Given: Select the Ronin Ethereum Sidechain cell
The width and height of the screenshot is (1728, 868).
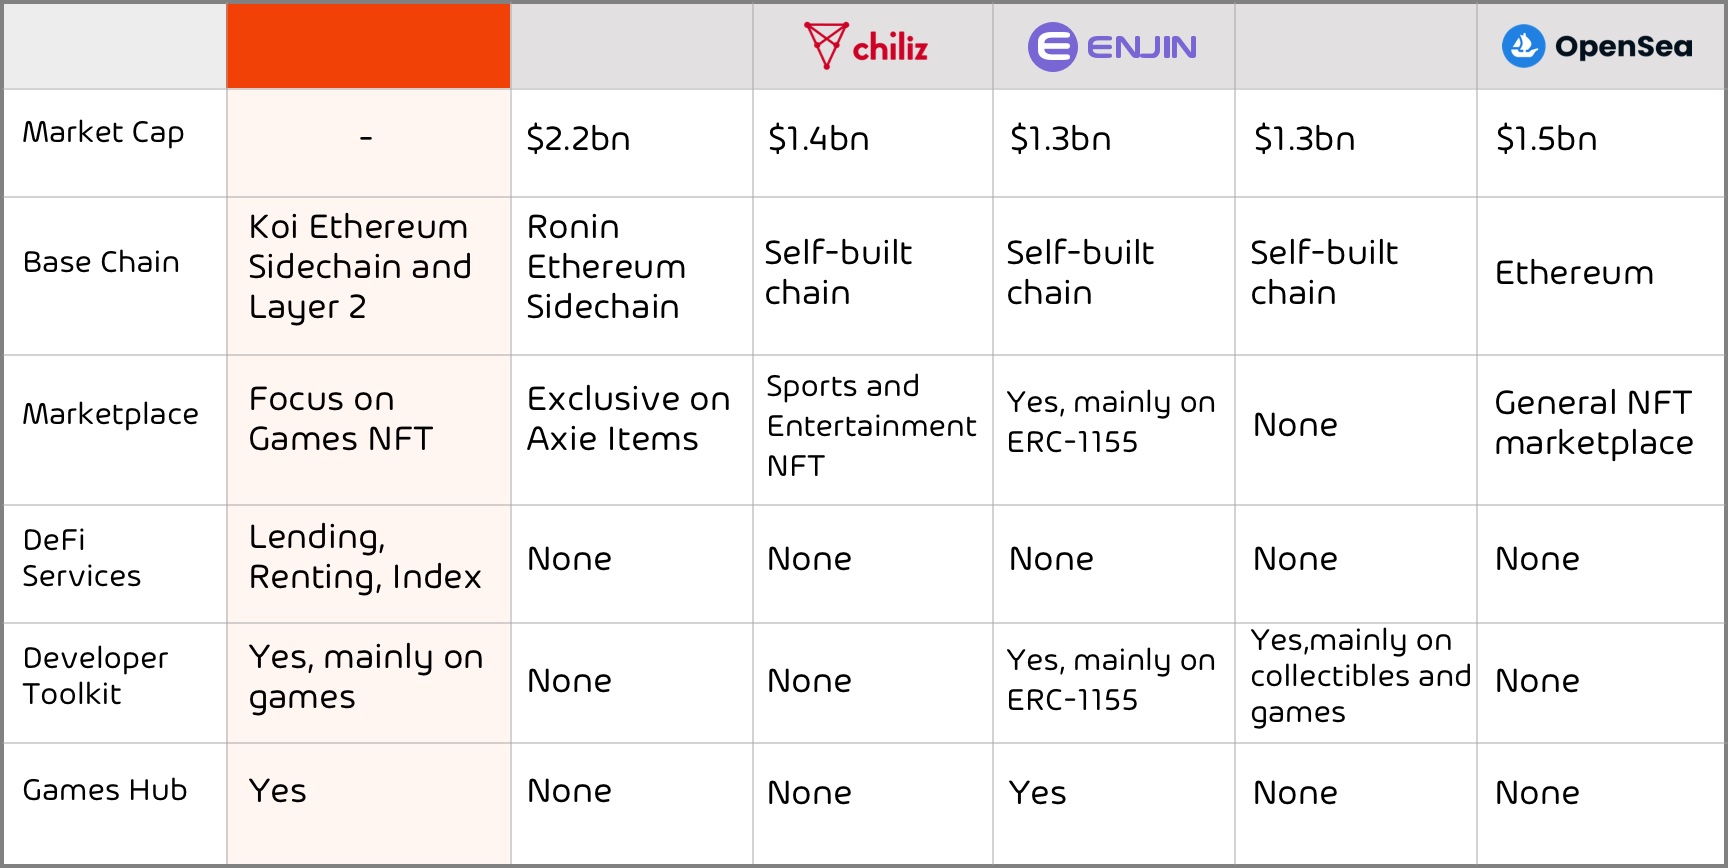Looking at the screenshot, I should 606,267.
